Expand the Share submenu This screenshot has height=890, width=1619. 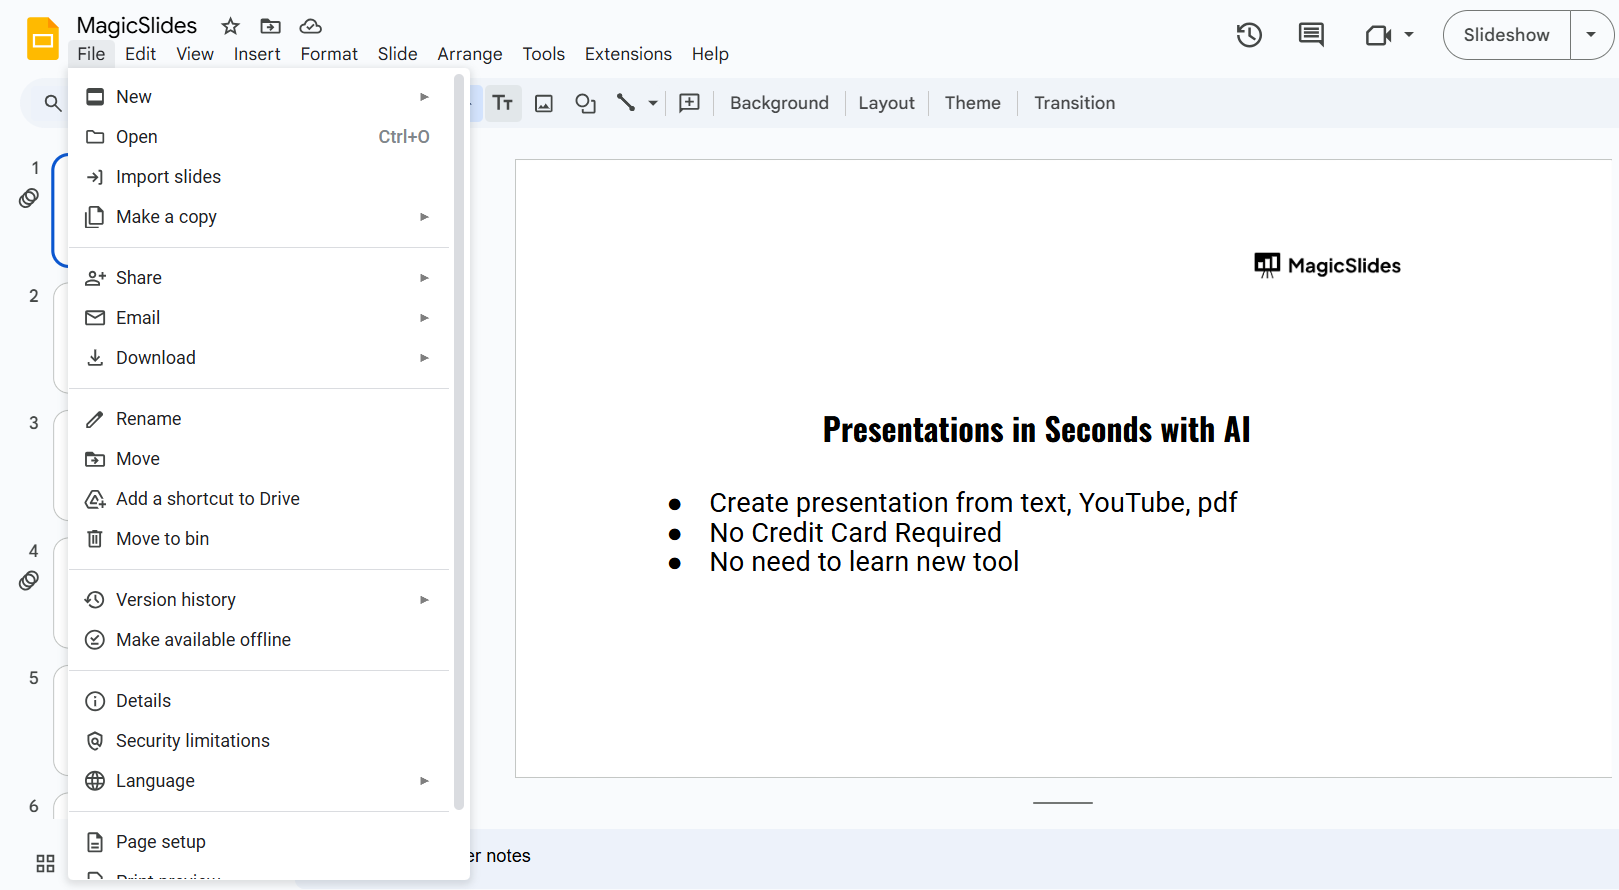(x=424, y=278)
